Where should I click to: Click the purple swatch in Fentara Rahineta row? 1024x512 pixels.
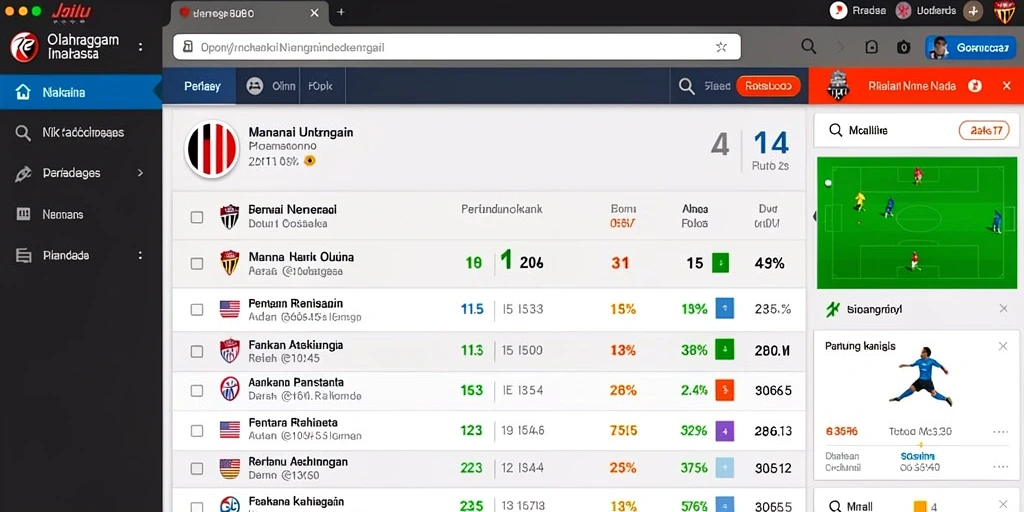725,431
